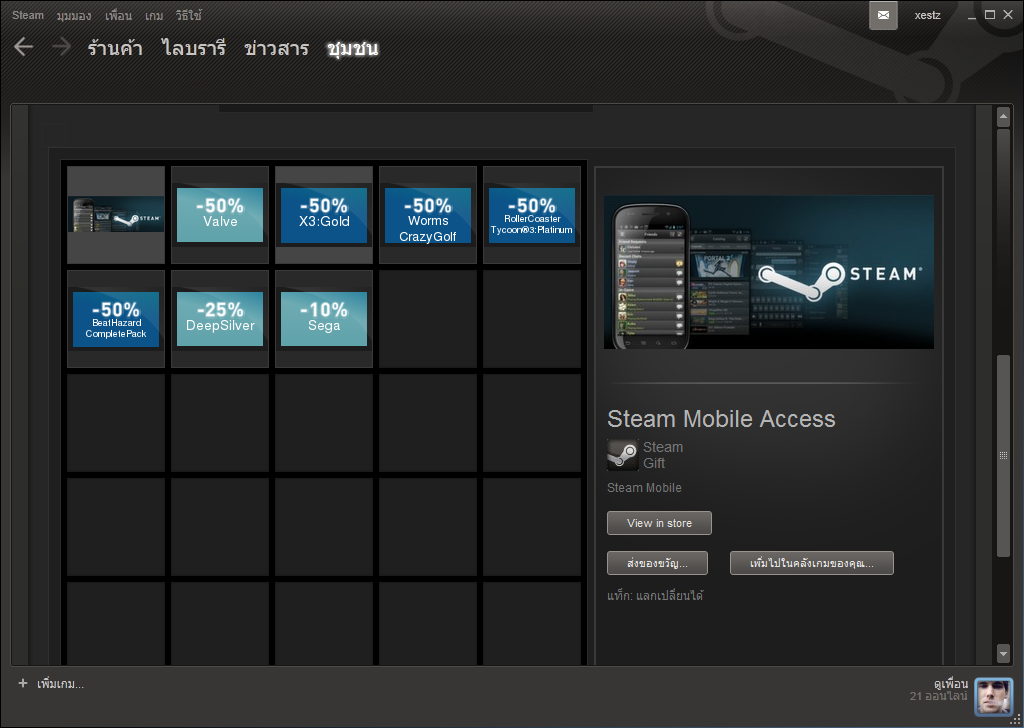
Task: Click the vertical scrollbar thumb
Action: coord(1004,456)
